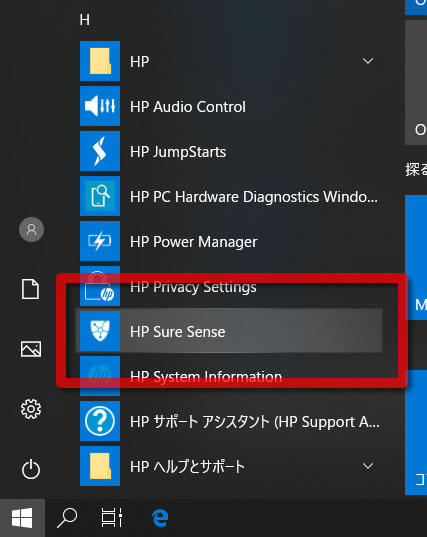Image resolution: width=427 pixels, height=537 pixels.
Task: Launch Microsoft Edge from taskbar
Action: point(160,518)
